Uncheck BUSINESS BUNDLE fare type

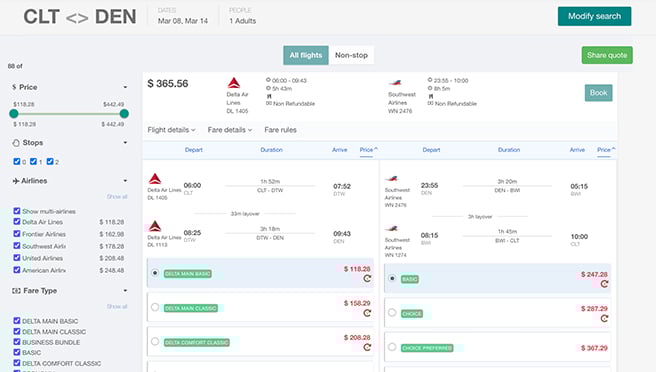click(17, 341)
